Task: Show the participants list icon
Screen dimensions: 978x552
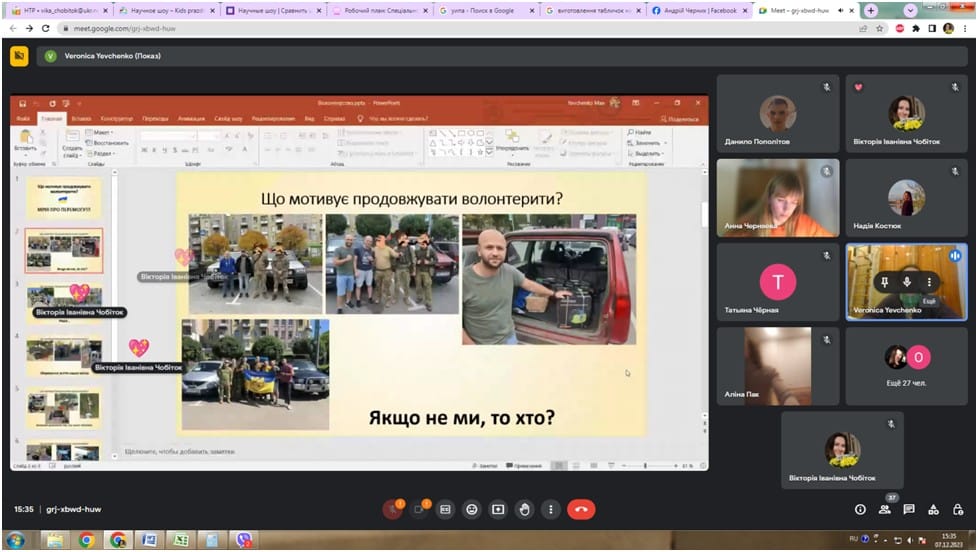Action: (x=884, y=509)
